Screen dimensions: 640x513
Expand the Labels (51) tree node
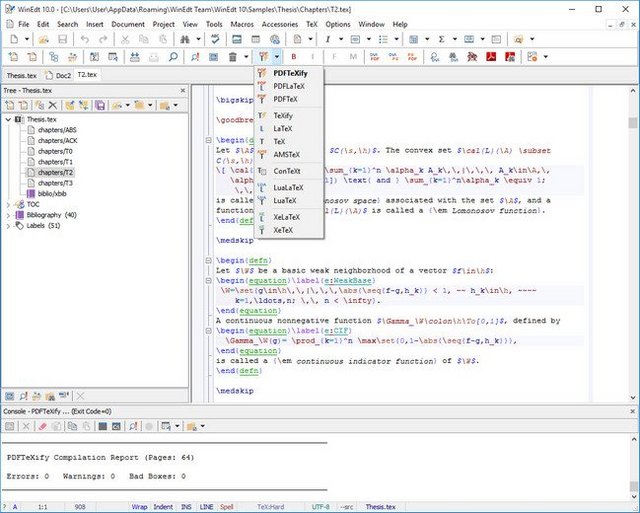(9, 226)
